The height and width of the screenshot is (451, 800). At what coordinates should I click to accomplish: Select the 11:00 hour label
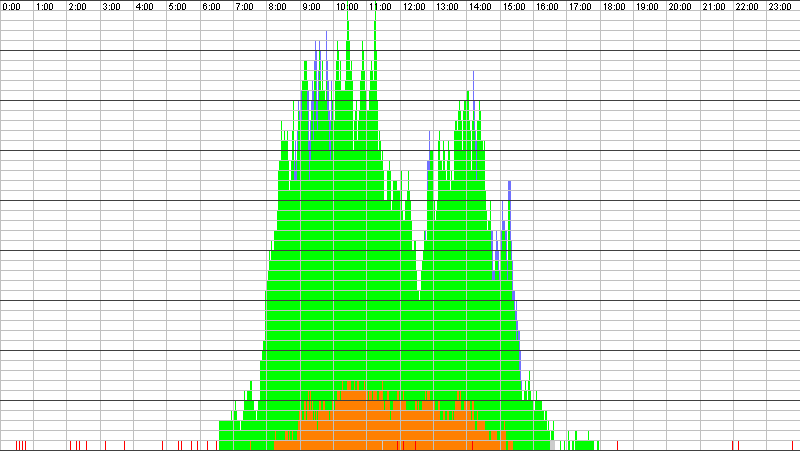380,7
